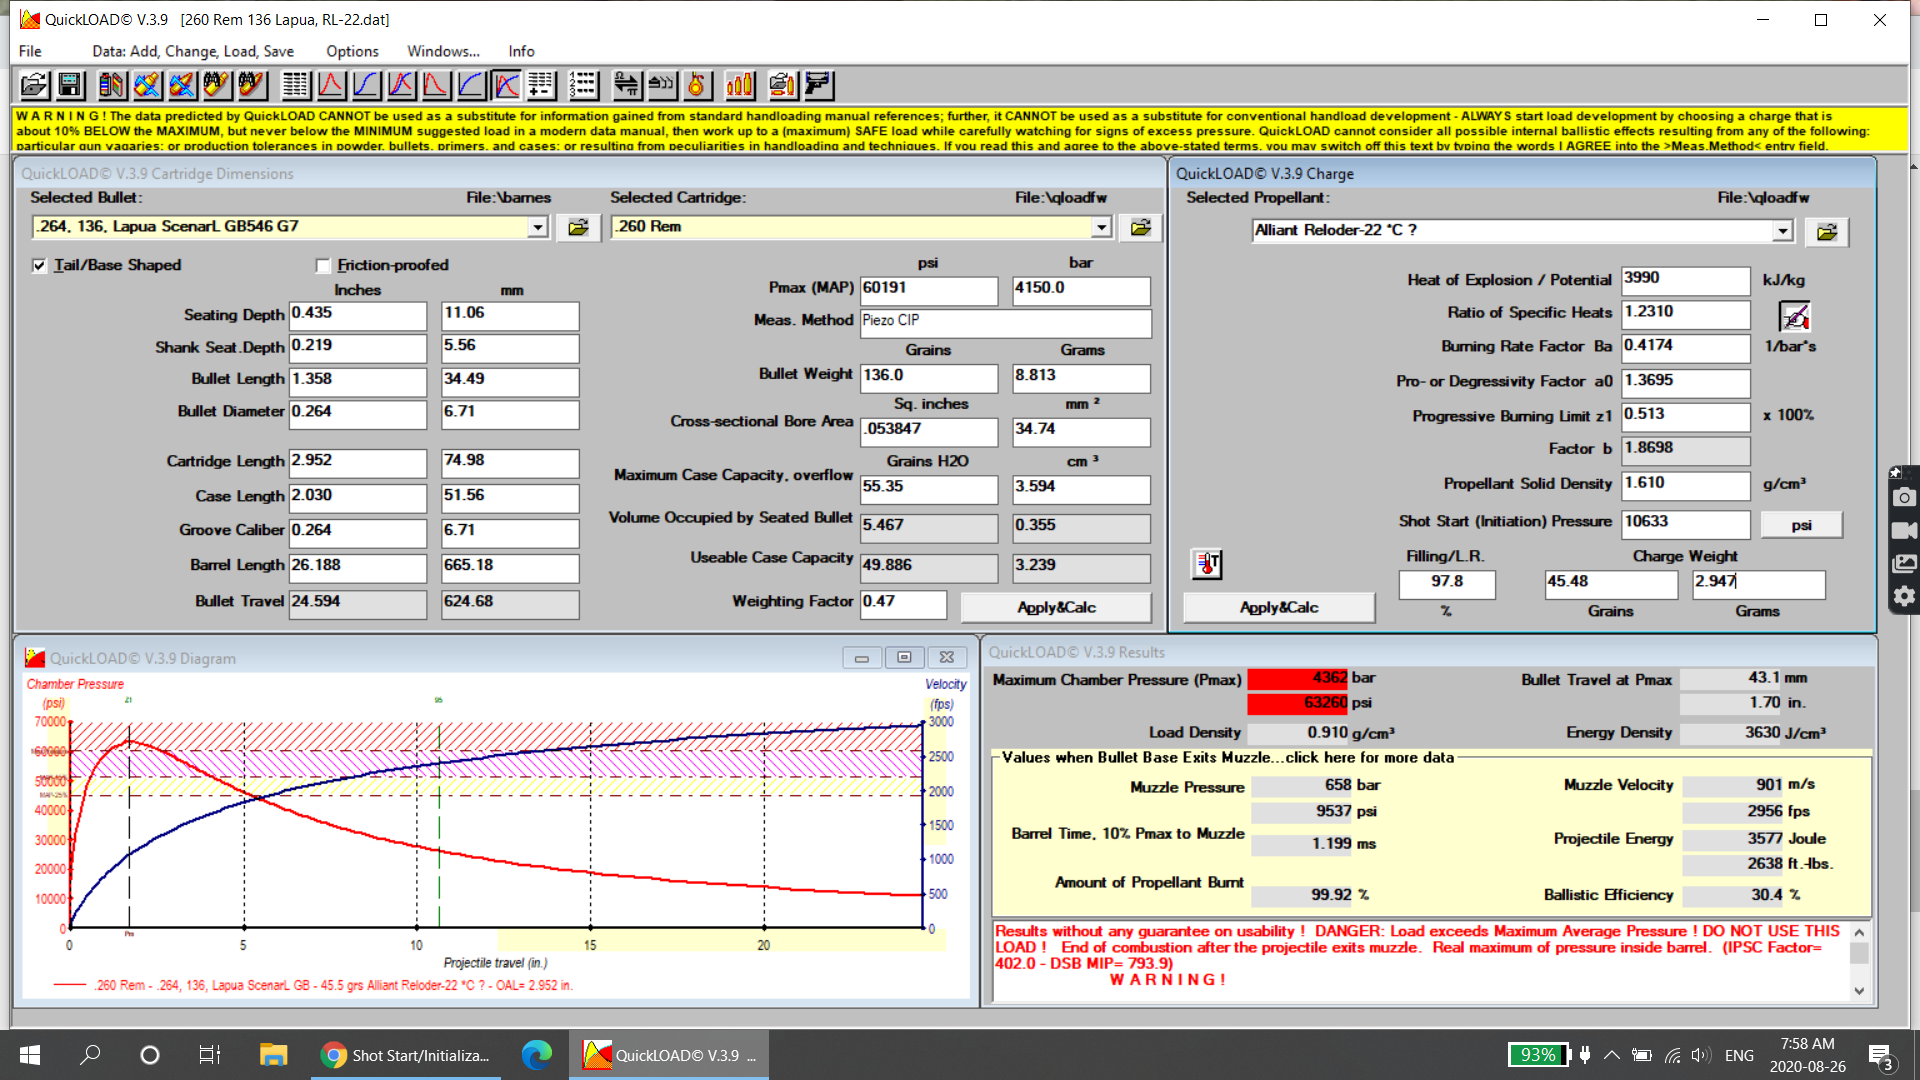The width and height of the screenshot is (1920, 1080).
Task: Expand the Selected Cartridge dropdown
Action: 1101,227
